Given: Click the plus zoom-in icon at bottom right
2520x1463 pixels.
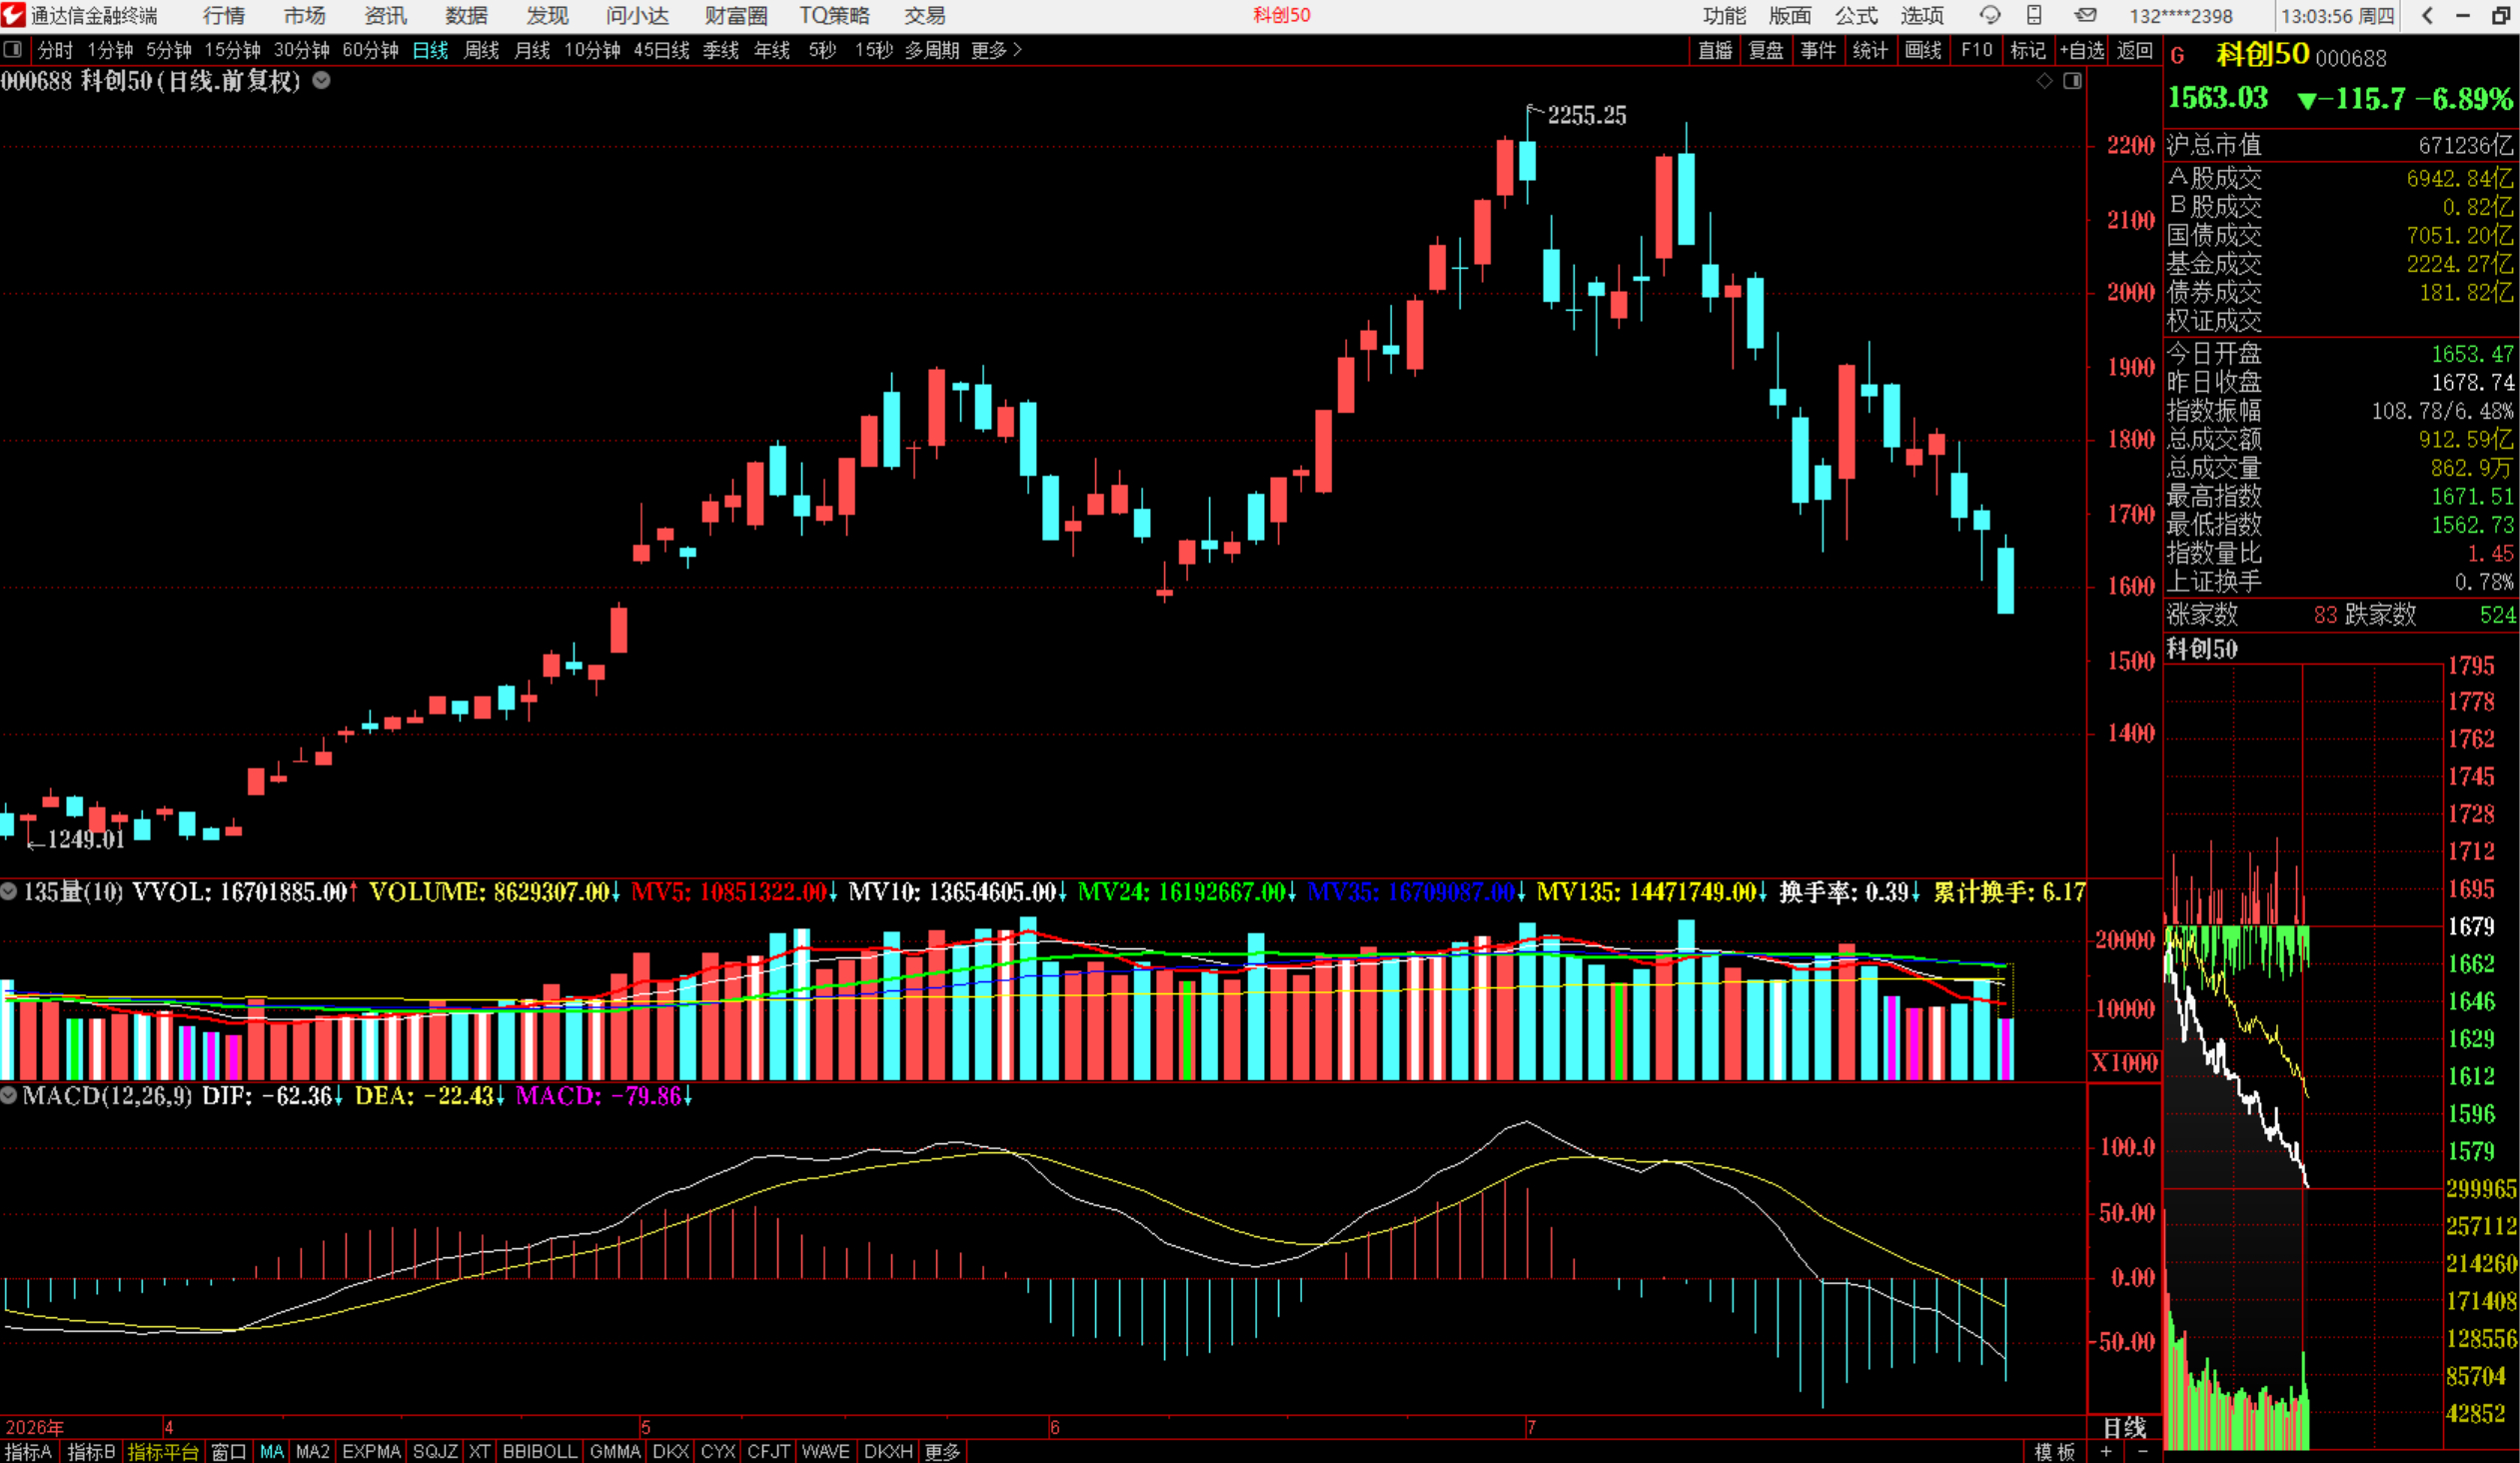Looking at the screenshot, I should tap(2107, 1451).
